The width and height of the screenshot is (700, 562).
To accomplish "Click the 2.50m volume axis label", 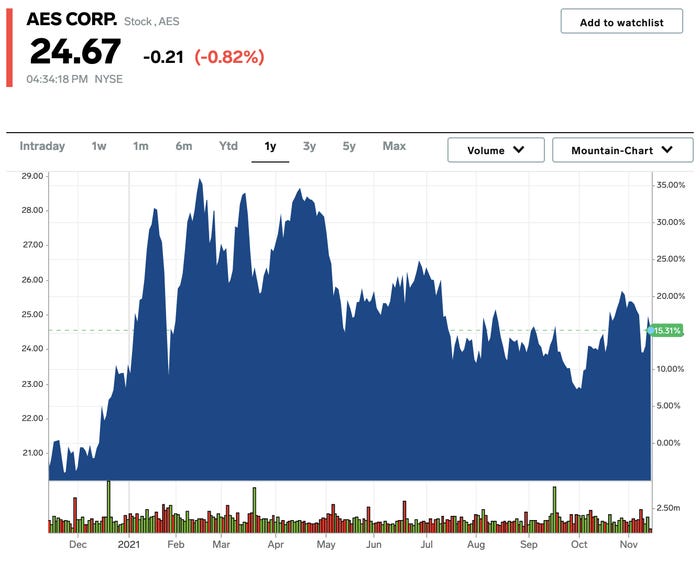I will 668,508.
